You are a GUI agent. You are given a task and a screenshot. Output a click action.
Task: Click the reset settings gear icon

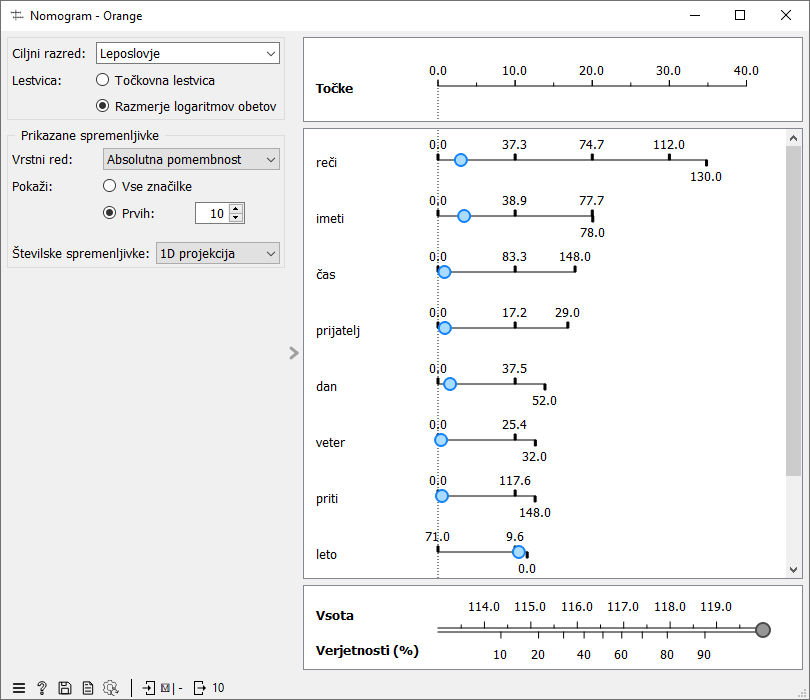pyautogui.click(x=111, y=687)
